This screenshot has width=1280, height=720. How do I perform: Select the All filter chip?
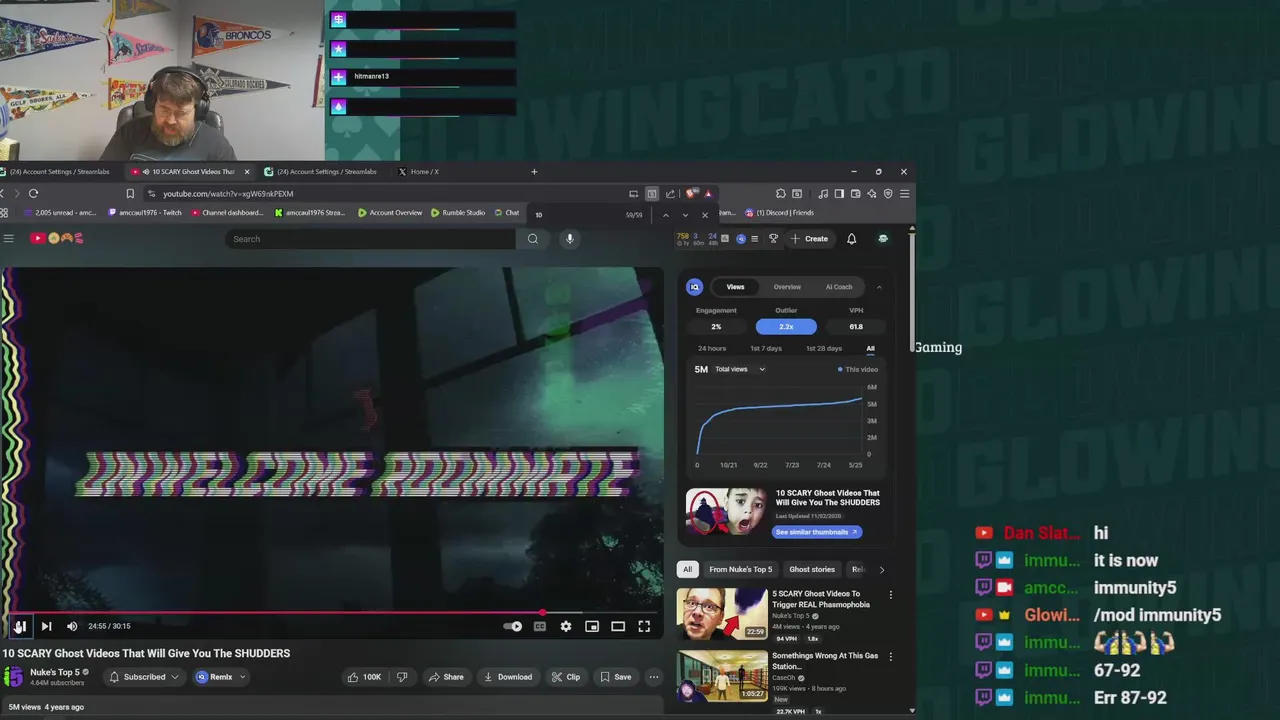[x=687, y=569]
